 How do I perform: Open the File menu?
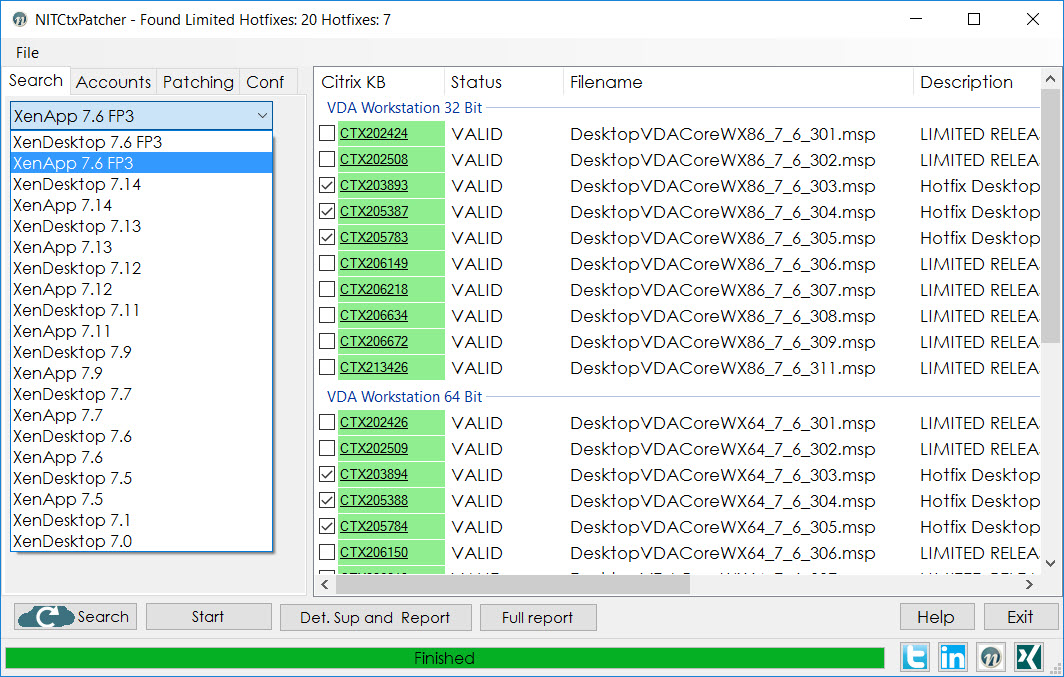click(27, 52)
